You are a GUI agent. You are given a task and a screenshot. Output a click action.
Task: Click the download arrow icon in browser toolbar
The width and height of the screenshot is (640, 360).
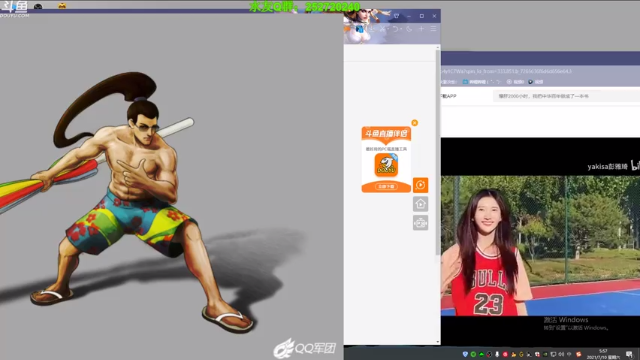tap(372, 29)
